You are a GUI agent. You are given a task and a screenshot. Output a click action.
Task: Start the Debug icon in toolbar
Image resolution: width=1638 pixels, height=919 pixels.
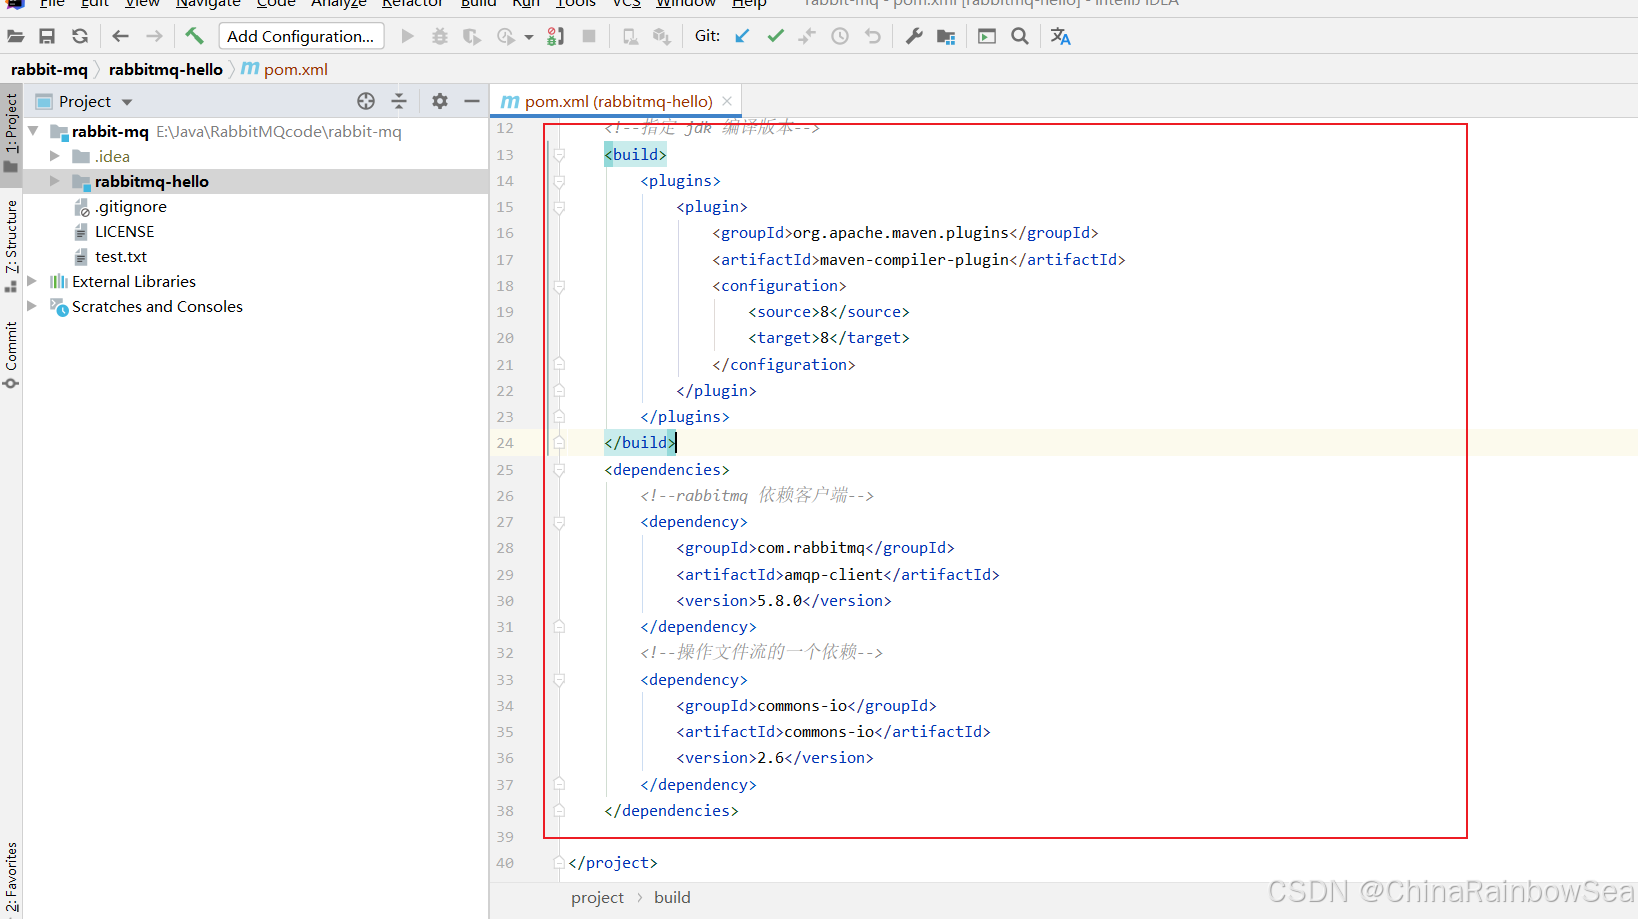click(439, 36)
